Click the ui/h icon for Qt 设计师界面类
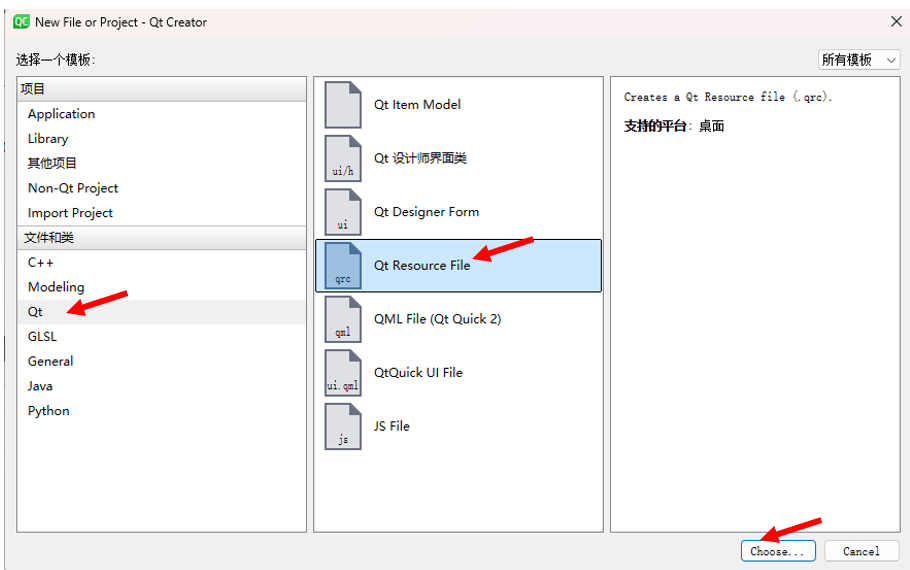The height and width of the screenshot is (570, 910). [x=343, y=158]
